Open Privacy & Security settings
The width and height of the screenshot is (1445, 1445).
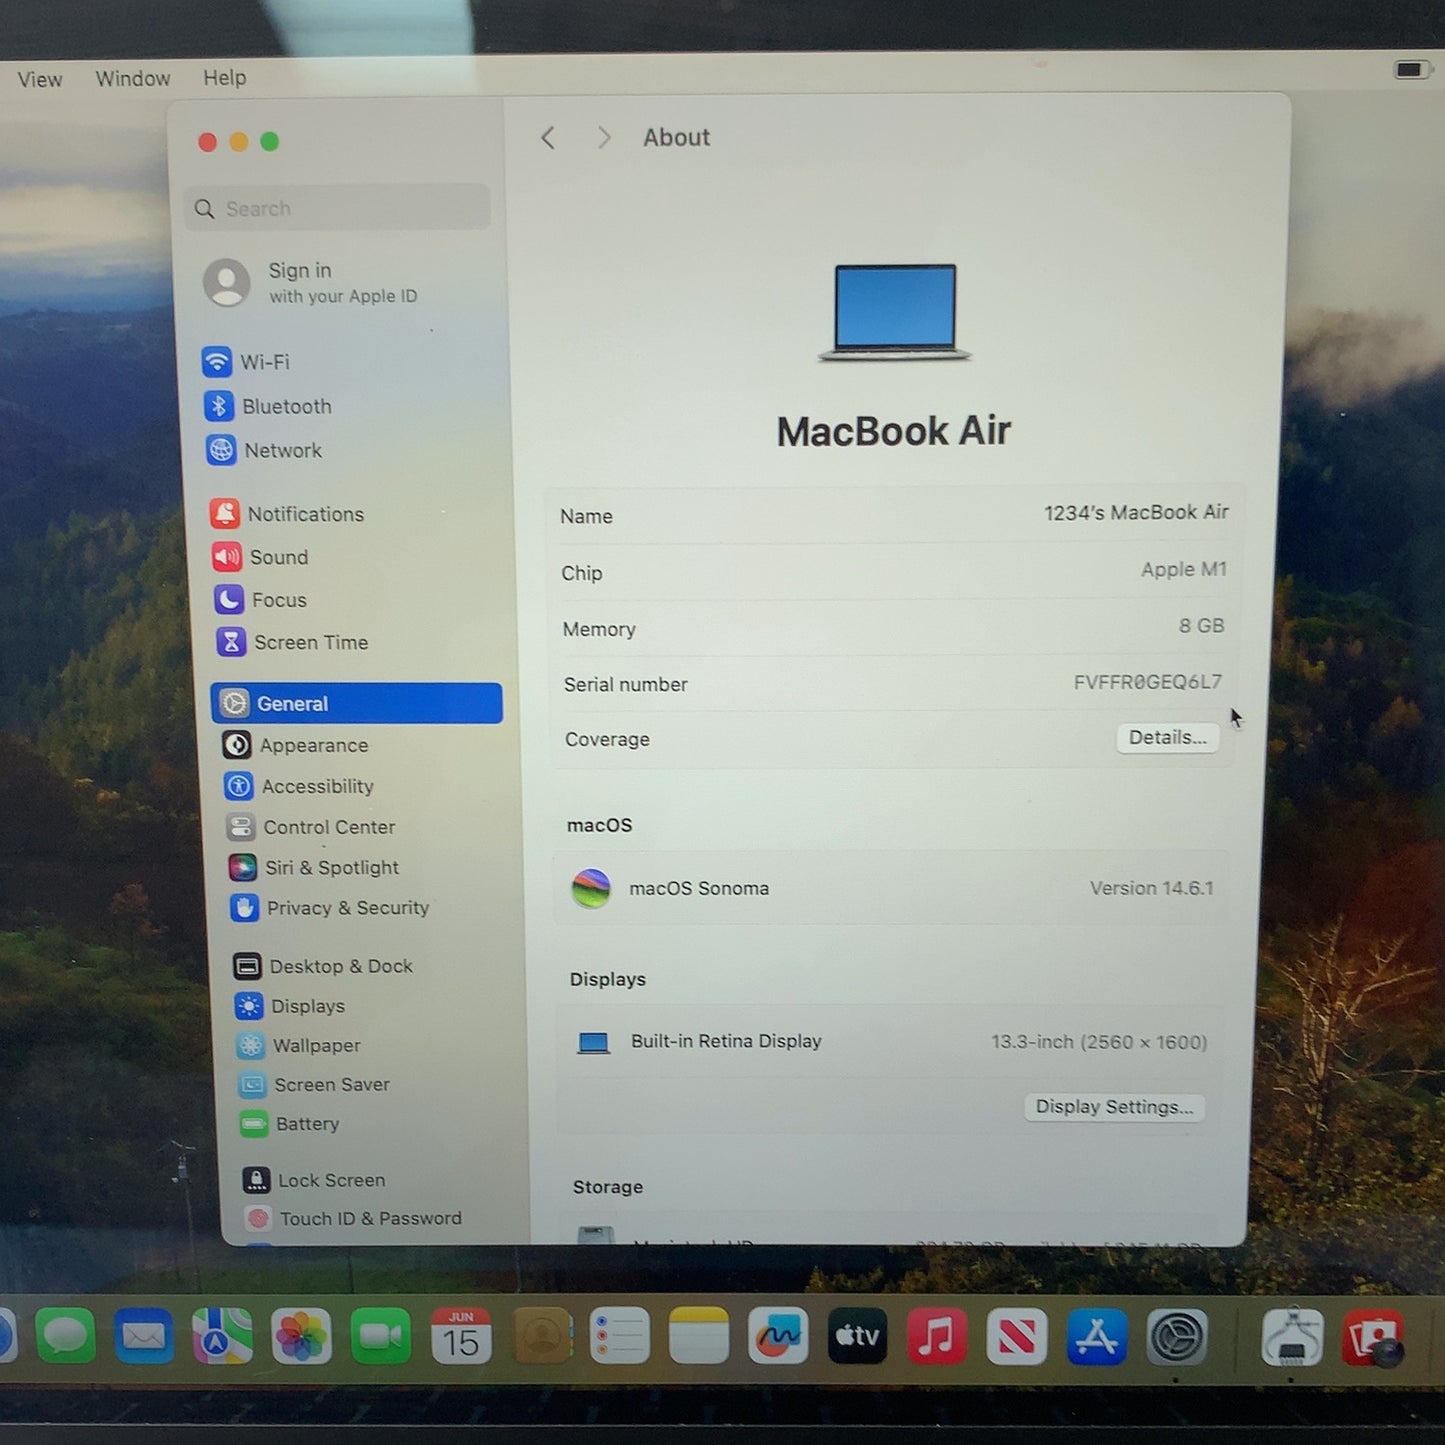click(x=330, y=907)
